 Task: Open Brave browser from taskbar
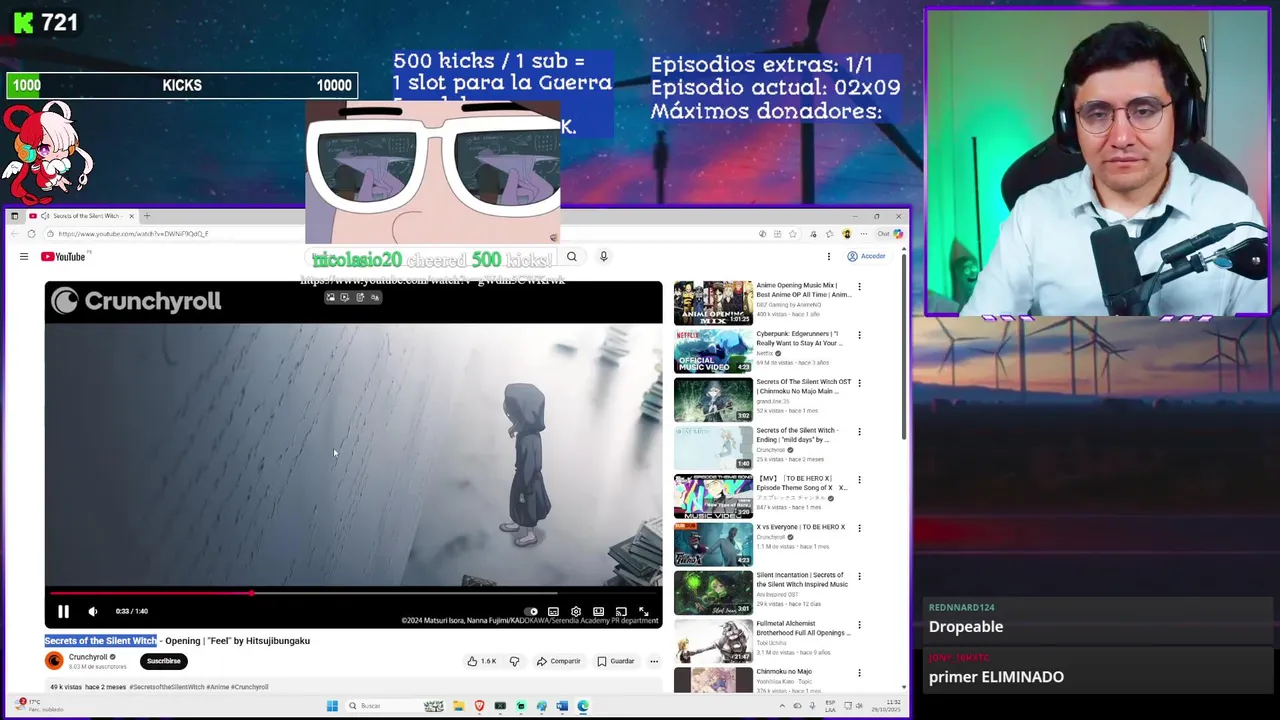point(479,706)
